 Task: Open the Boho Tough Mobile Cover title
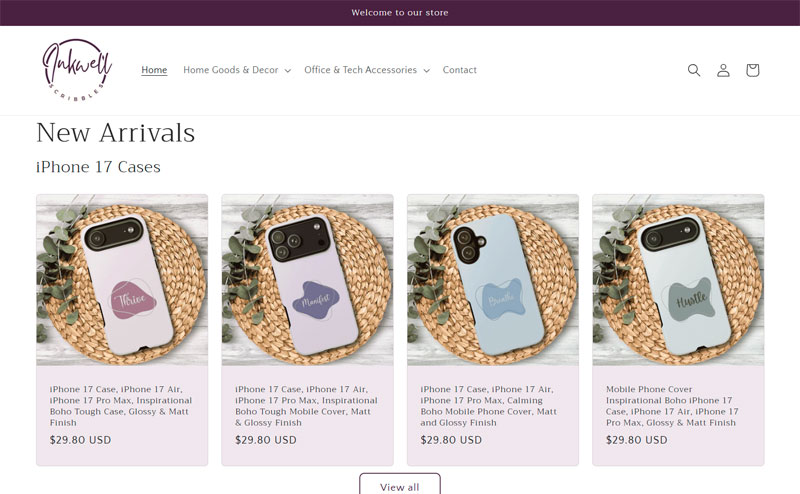[x=307, y=406]
